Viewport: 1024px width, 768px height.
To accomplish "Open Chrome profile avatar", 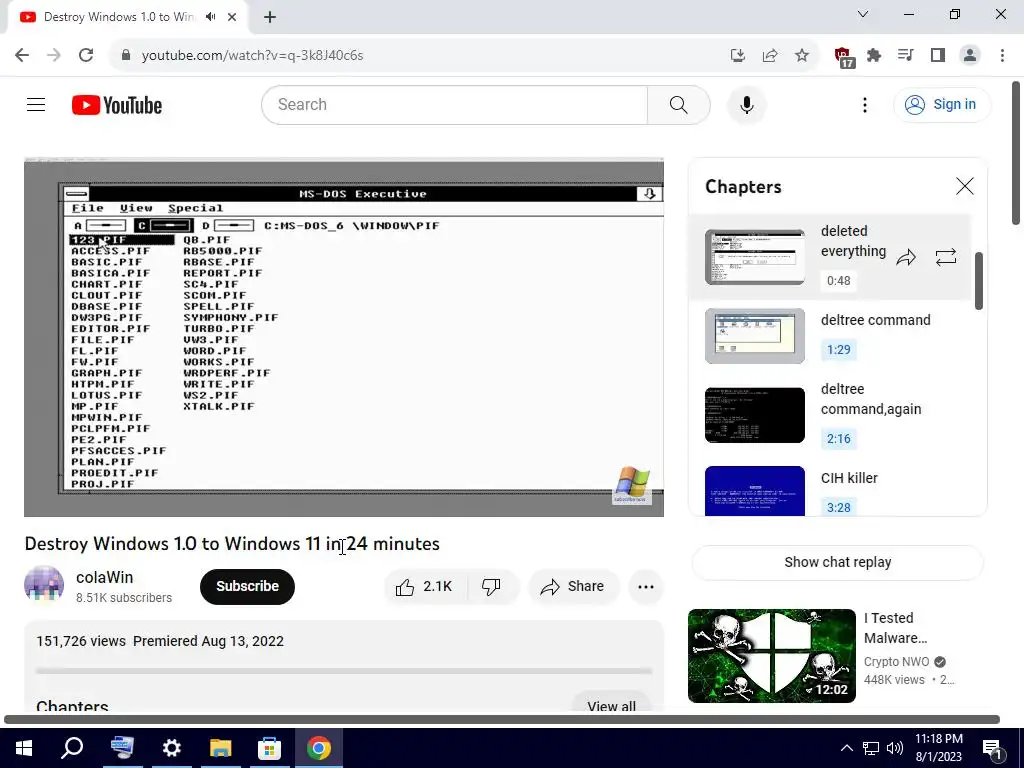I will pos(970,55).
